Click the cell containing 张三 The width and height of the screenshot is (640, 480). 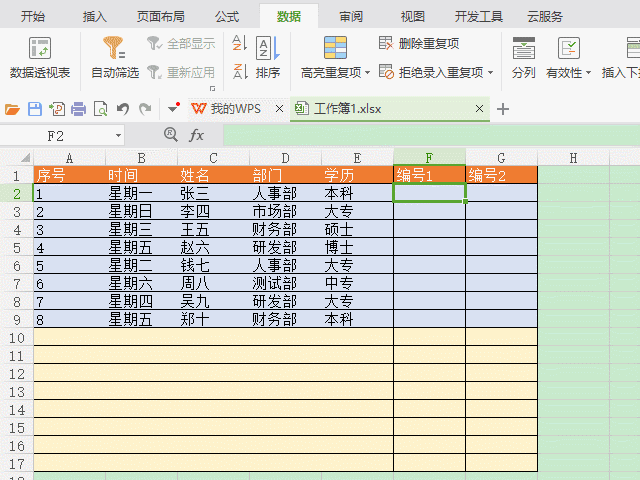(213, 193)
